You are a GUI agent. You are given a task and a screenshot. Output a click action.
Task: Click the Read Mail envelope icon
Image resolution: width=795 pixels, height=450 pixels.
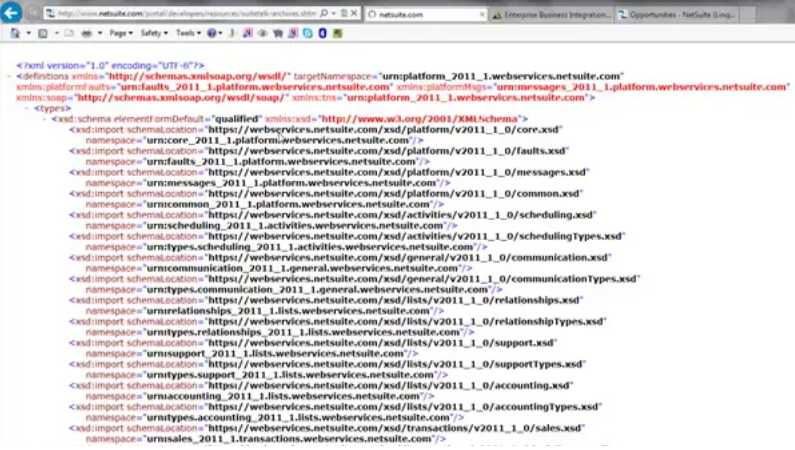tap(69, 33)
